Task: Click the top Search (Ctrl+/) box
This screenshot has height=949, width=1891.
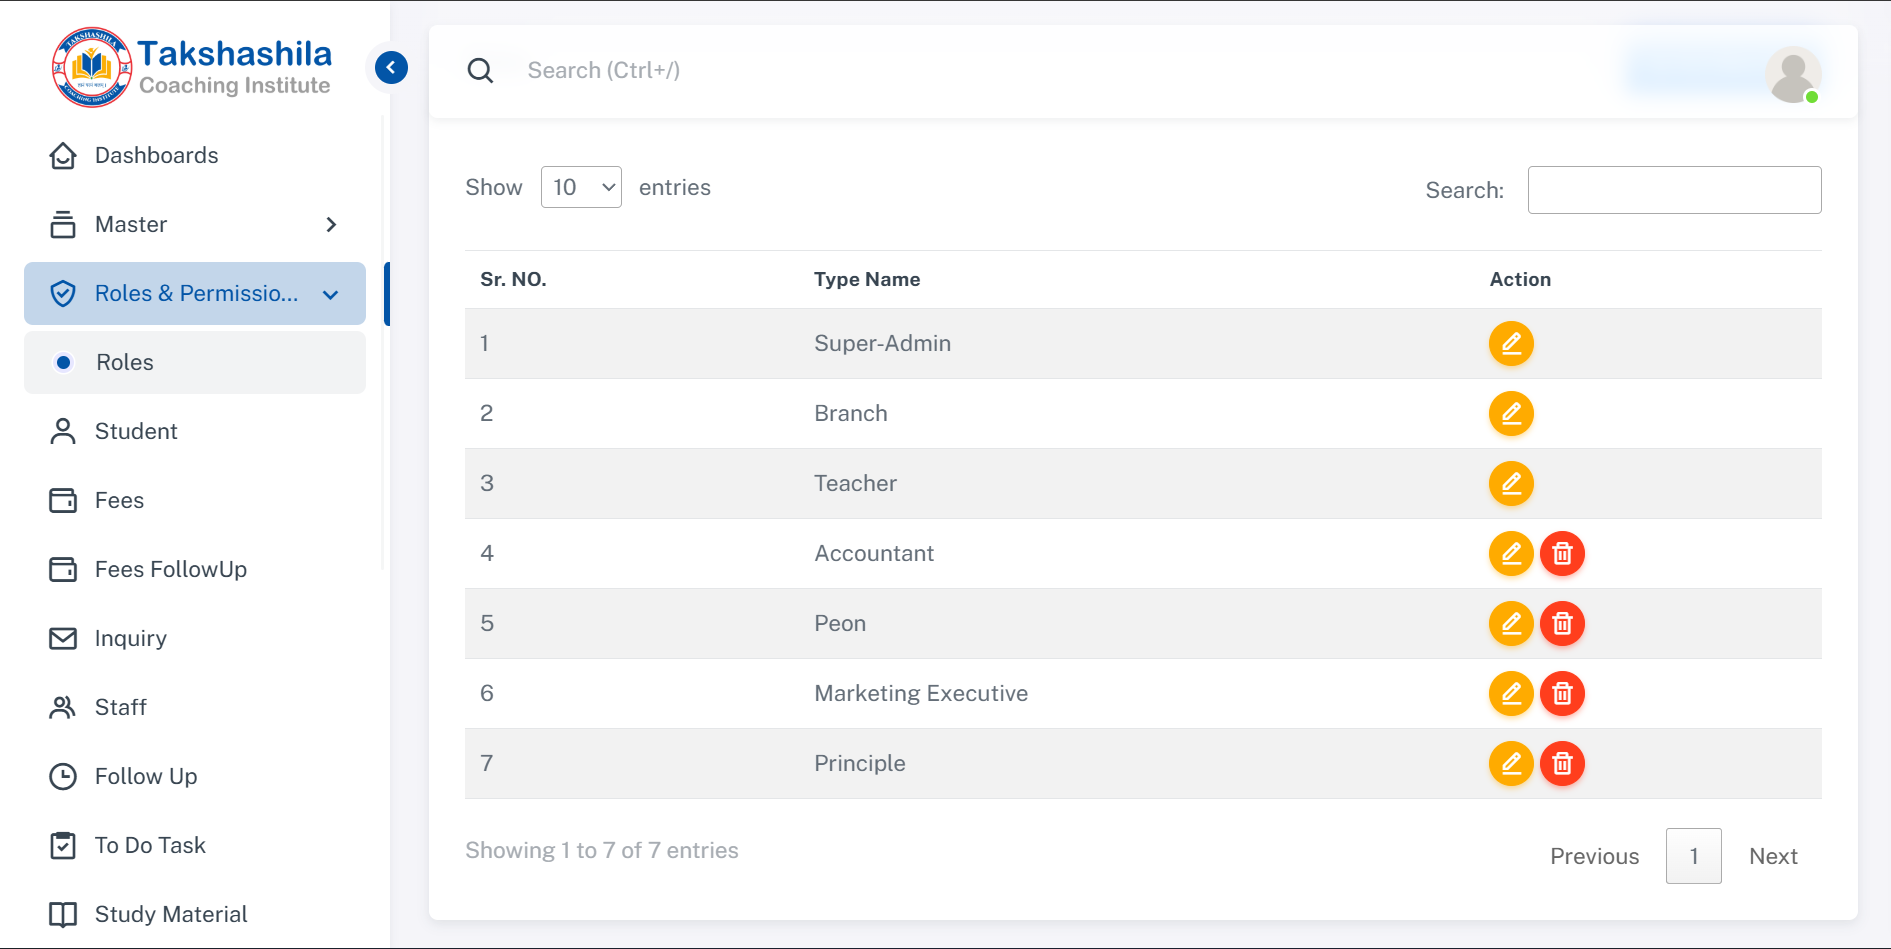Action: click(x=603, y=70)
